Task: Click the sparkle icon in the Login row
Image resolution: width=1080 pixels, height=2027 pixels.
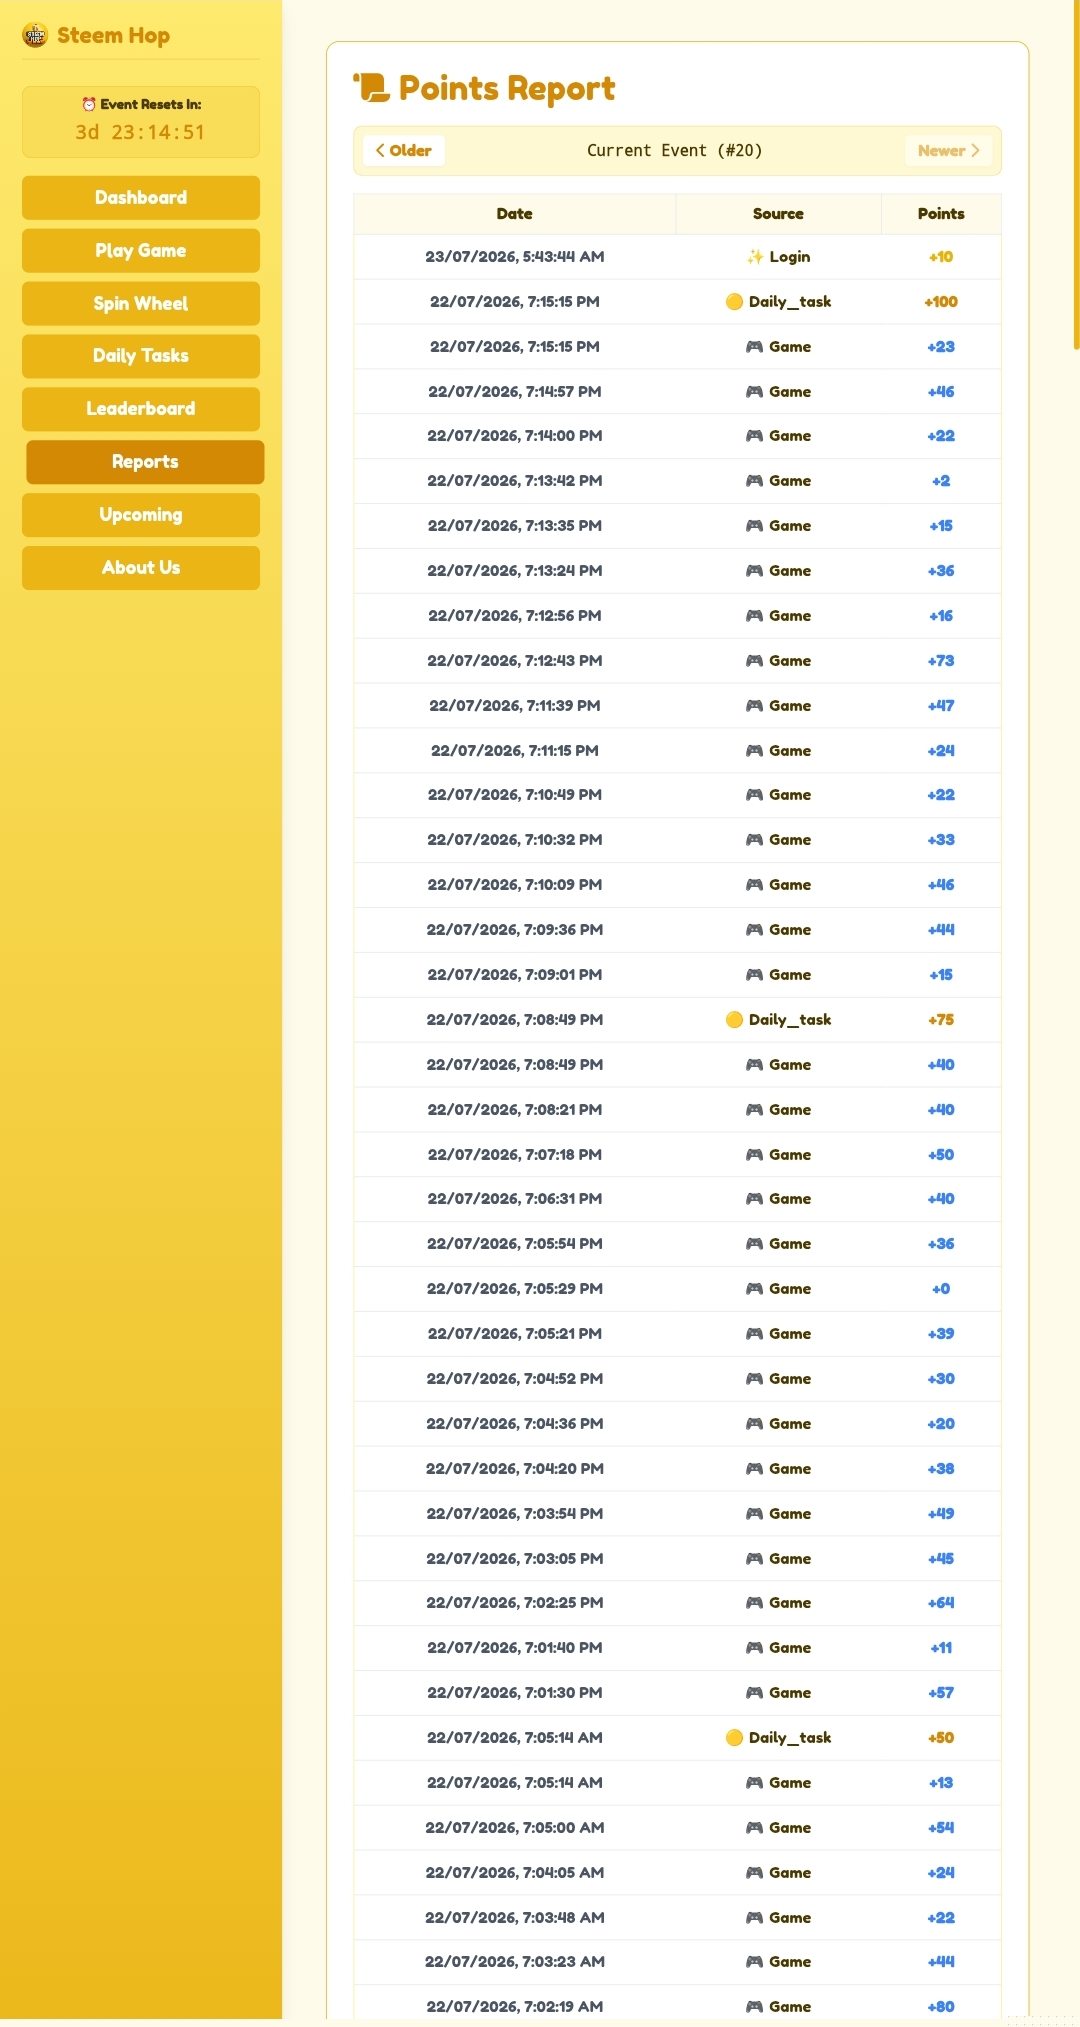Action: [x=755, y=257]
